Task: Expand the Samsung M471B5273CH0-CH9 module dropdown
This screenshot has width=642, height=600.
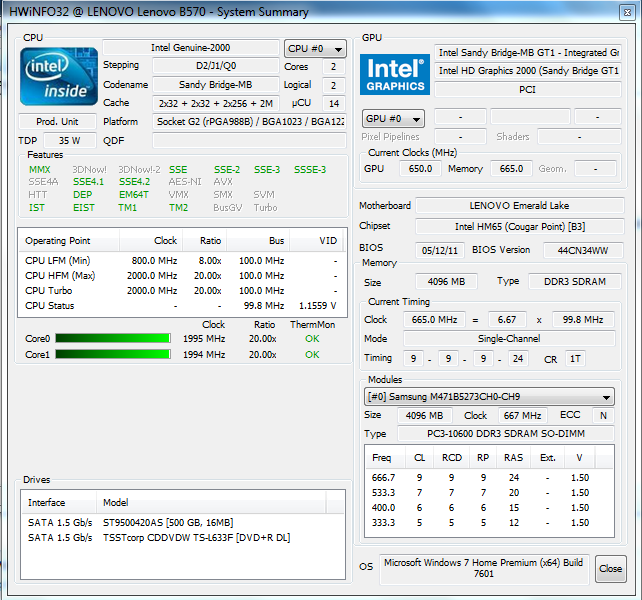Action: pyautogui.click(x=488, y=397)
